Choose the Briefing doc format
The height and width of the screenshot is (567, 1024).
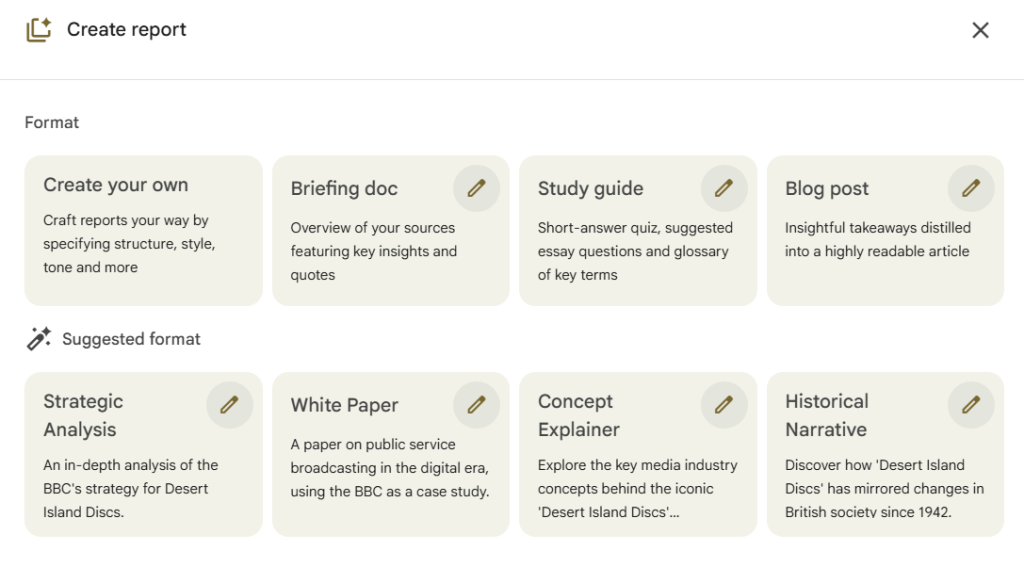[344, 189]
